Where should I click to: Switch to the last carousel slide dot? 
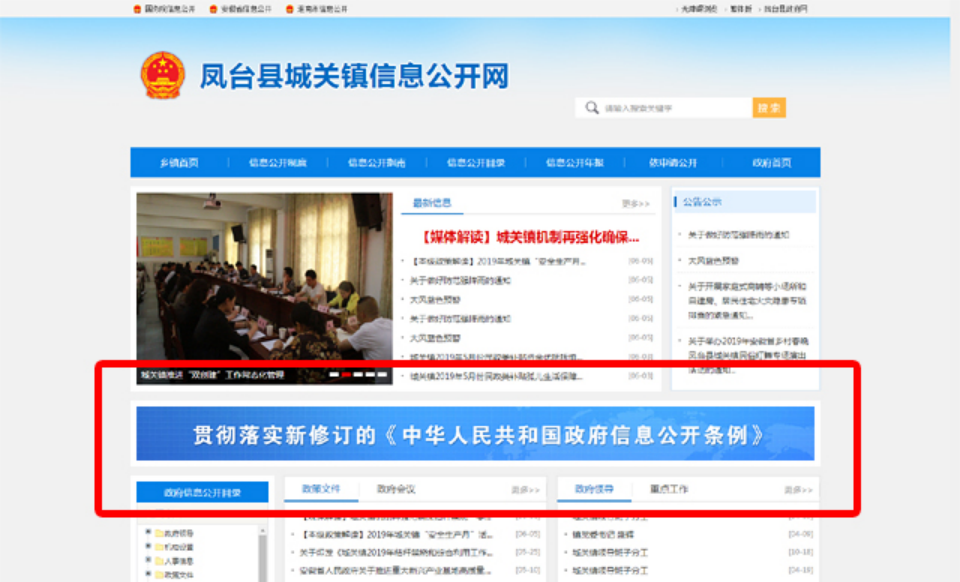coord(381,375)
